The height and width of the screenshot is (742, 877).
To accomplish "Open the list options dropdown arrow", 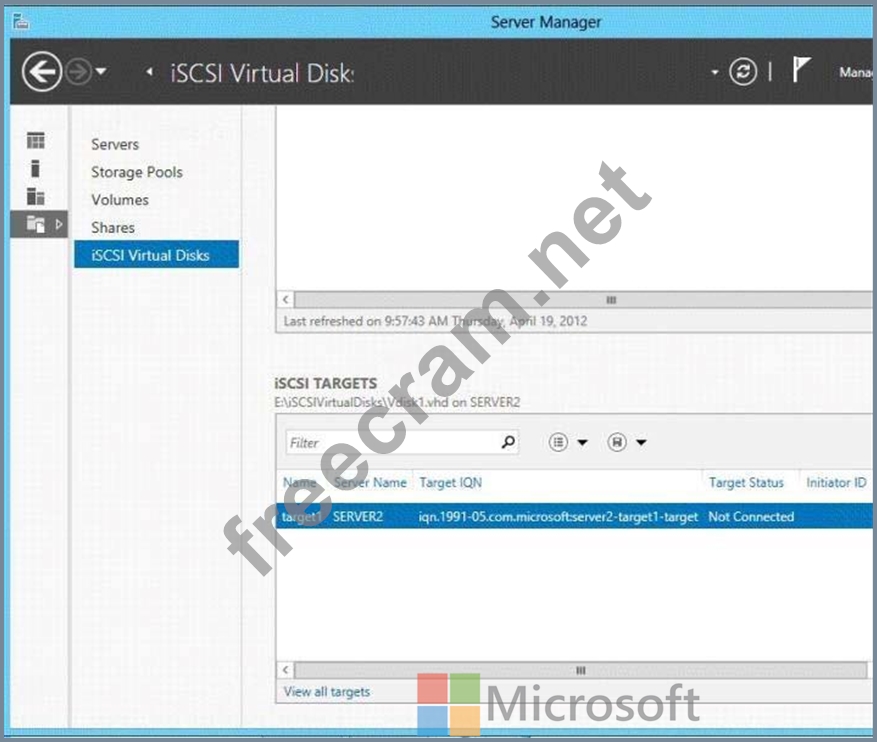I will (582, 442).
